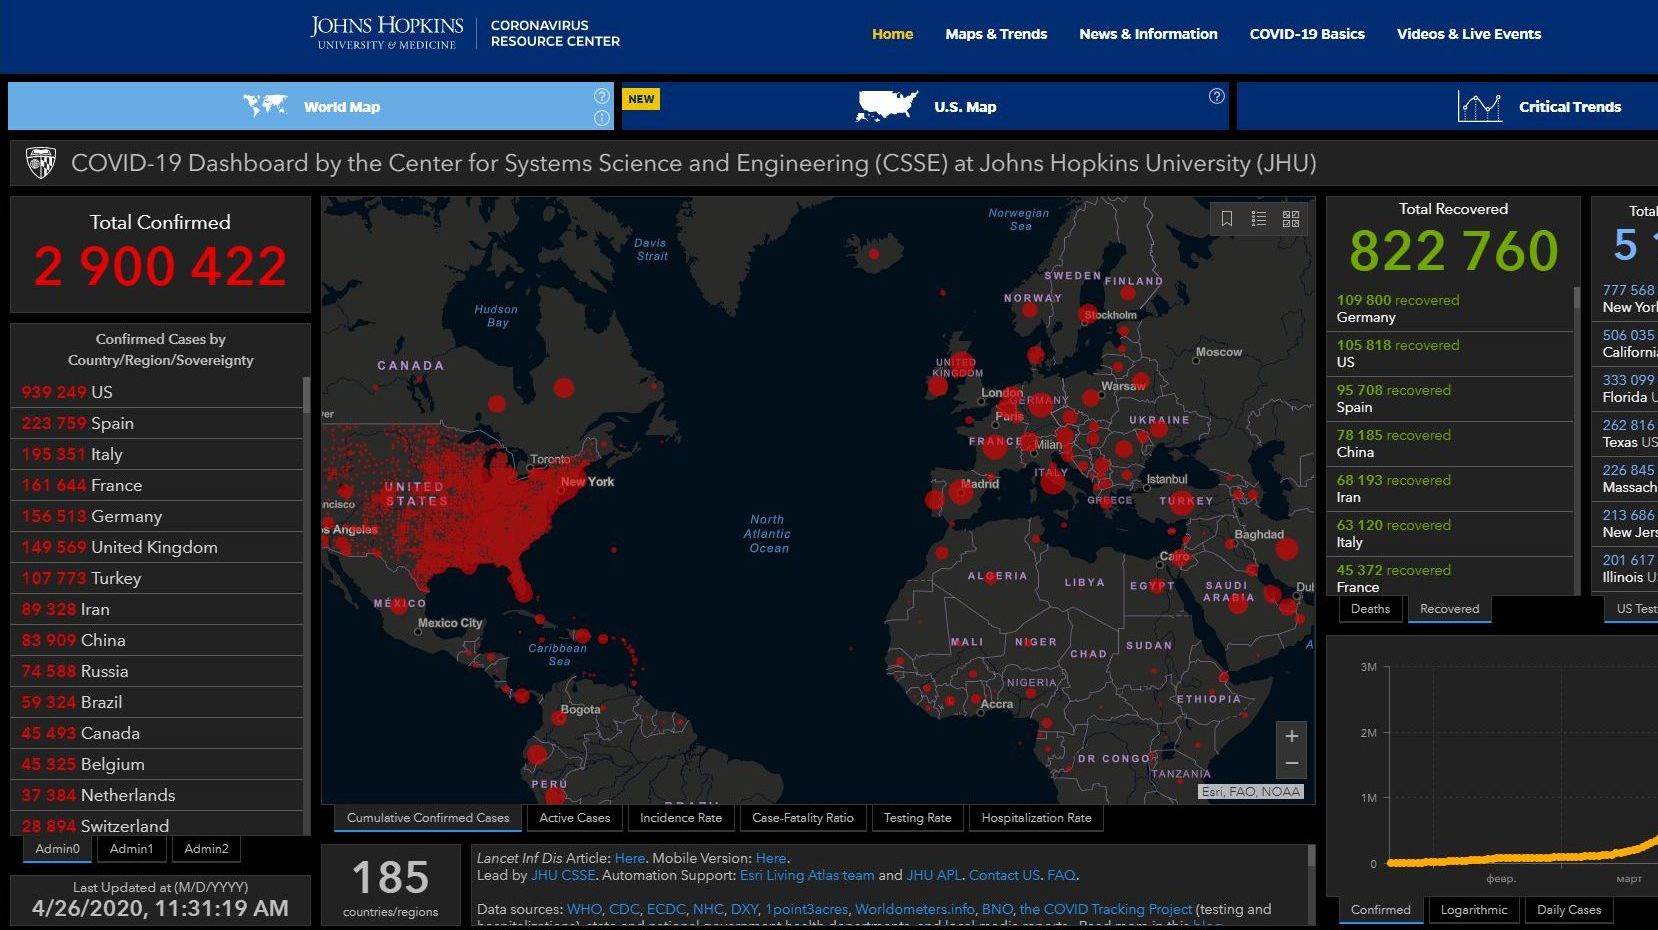Select Daily Cases chart tab
1658x930 pixels.
point(1569,910)
